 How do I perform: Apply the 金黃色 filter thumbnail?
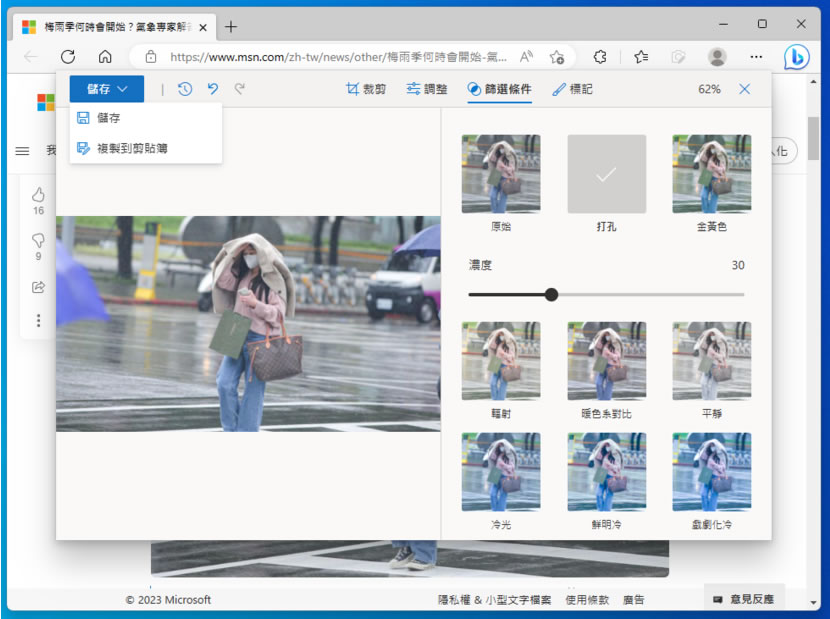(711, 174)
